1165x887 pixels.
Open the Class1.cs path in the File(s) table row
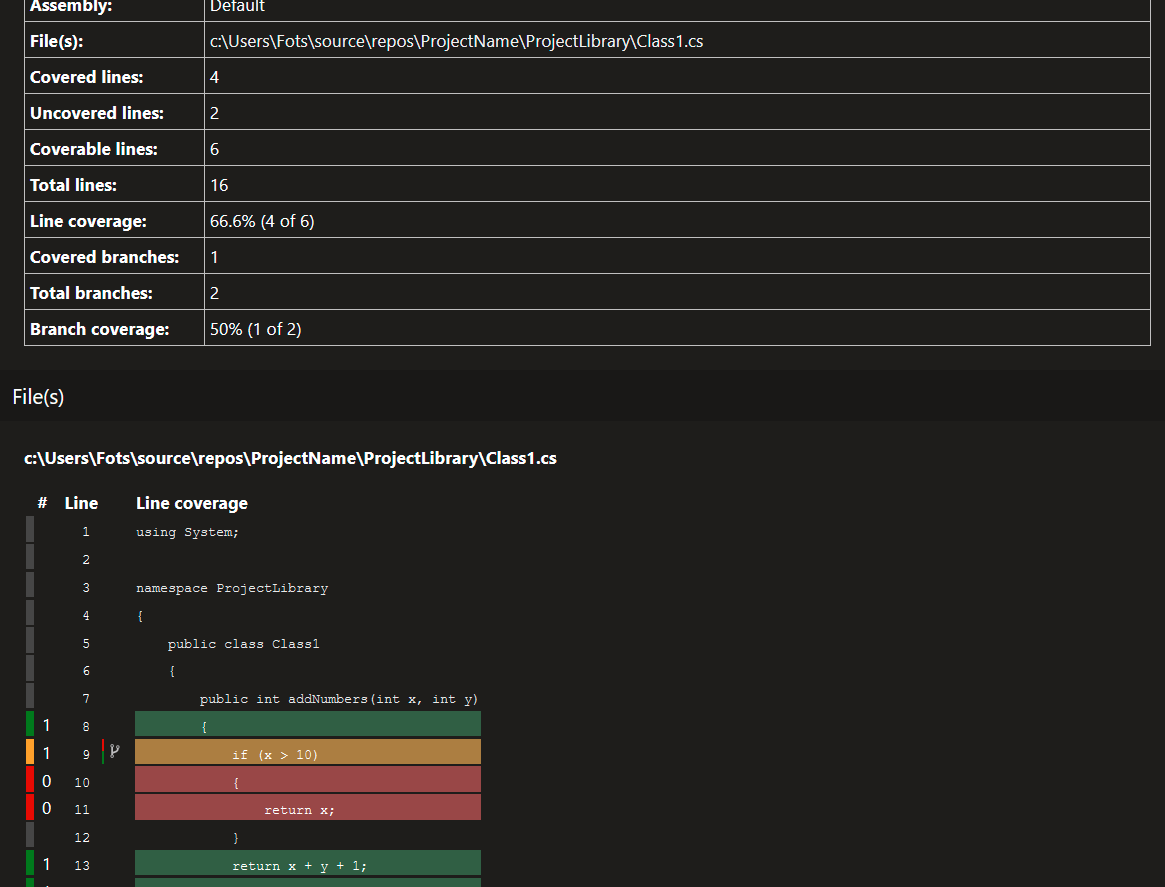pyautogui.click(x=456, y=42)
